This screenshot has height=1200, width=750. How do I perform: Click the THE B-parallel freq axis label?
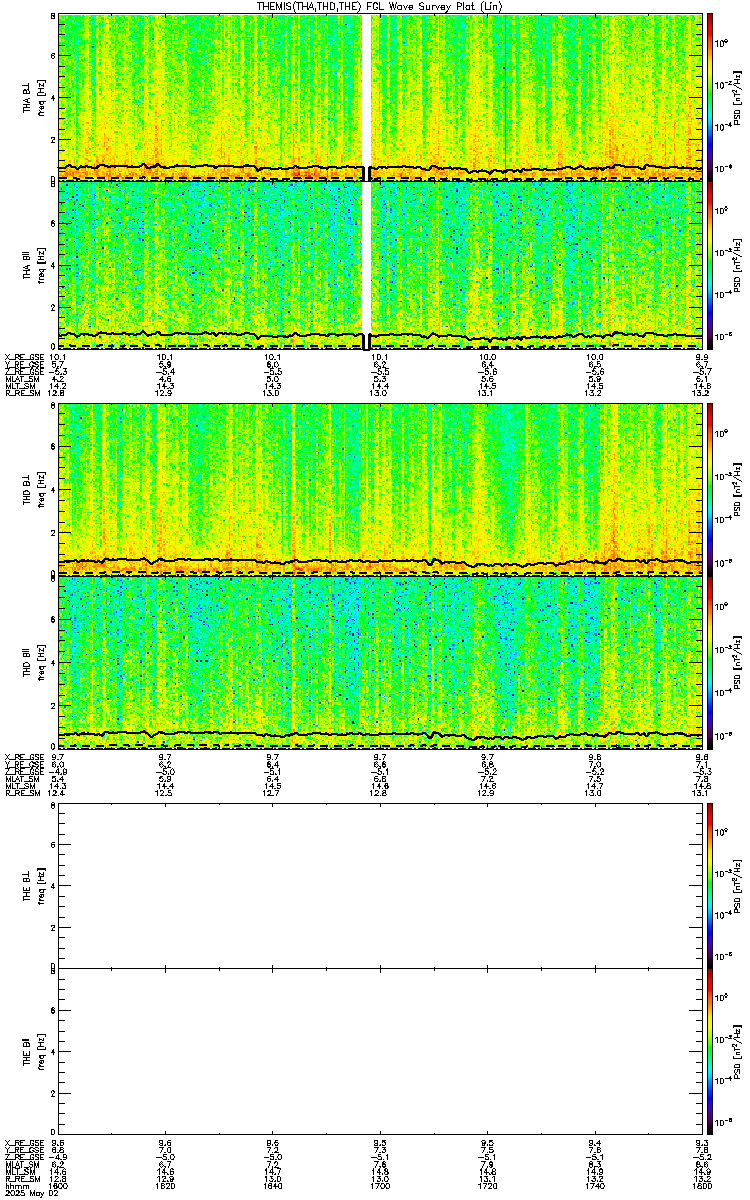[x=43, y=1052]
